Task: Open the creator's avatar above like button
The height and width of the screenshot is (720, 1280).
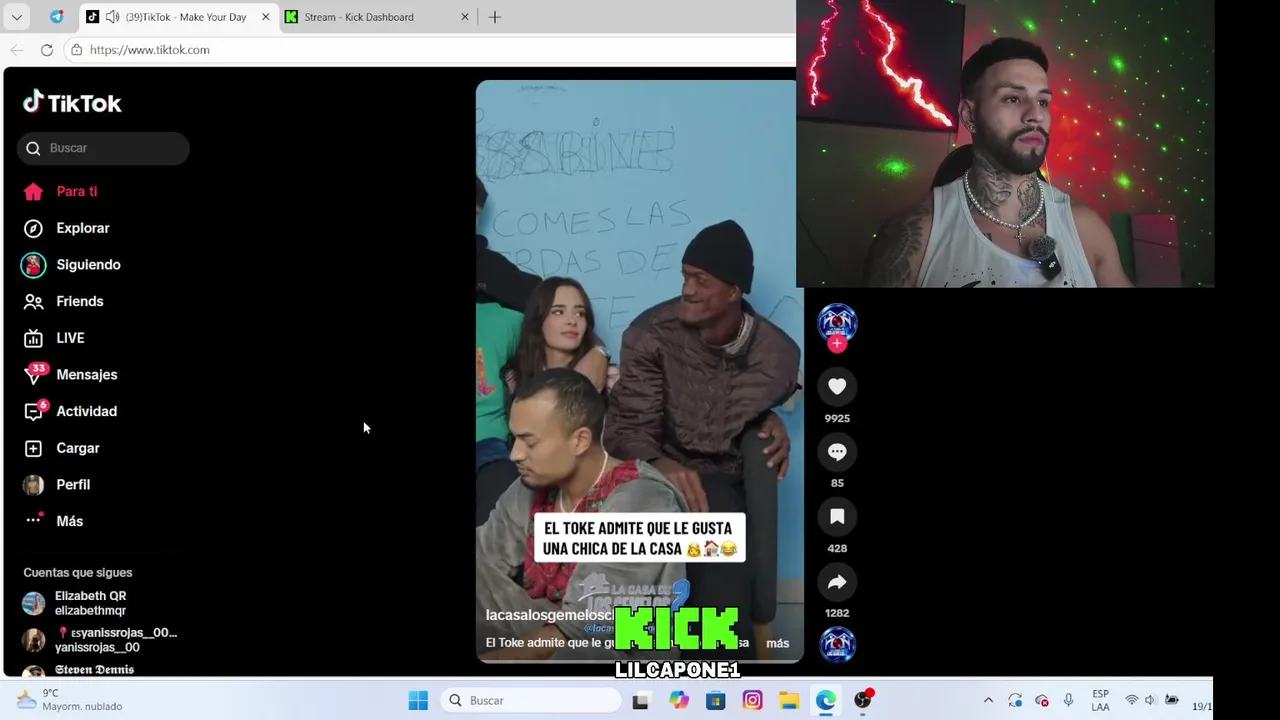Action: (x=837, y=322)
